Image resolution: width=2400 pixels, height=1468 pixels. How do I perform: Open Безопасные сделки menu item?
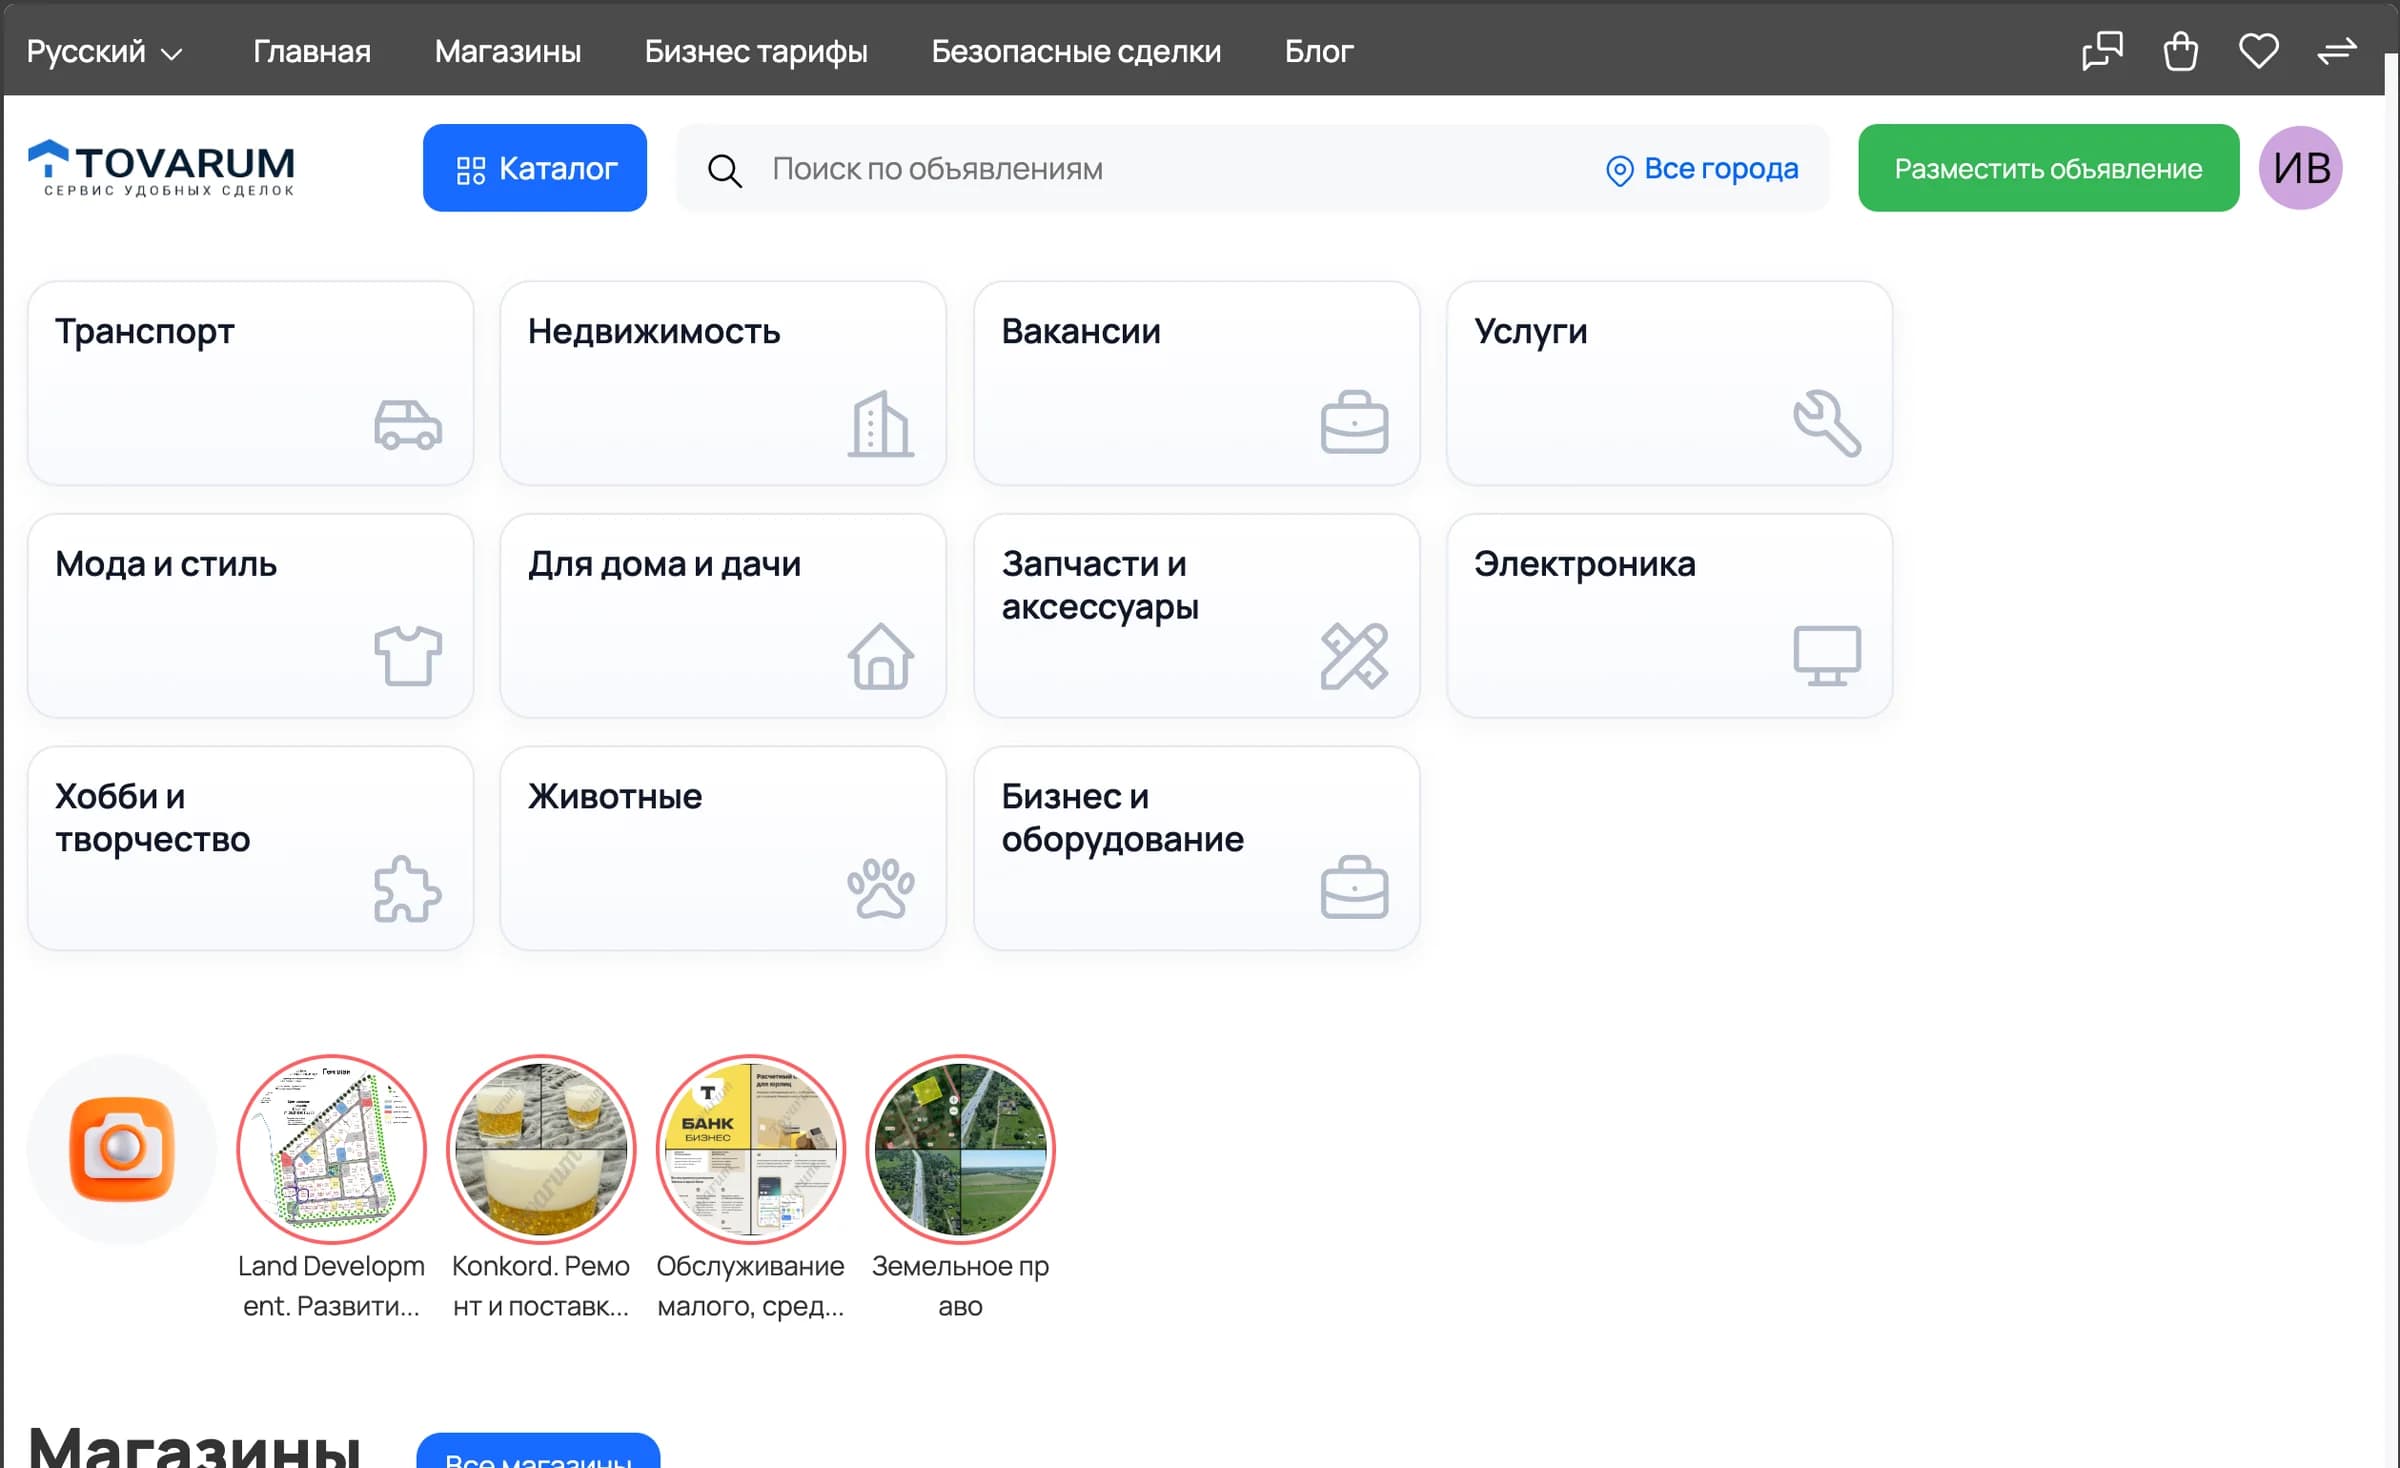pos(1076,51)
